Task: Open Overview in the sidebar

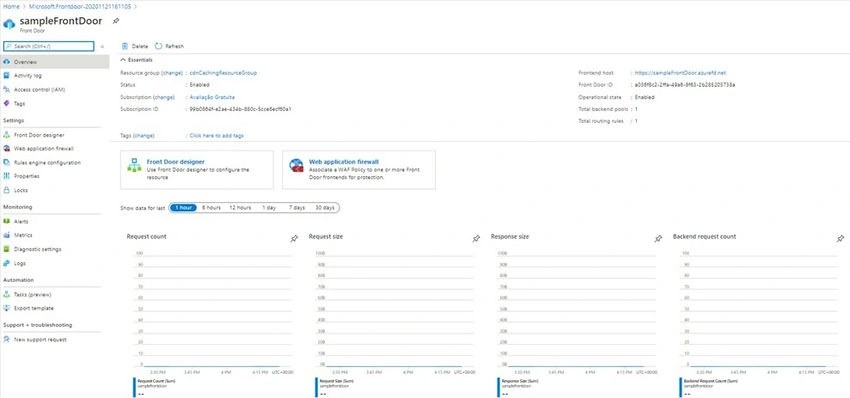Action: coord(54,62)
